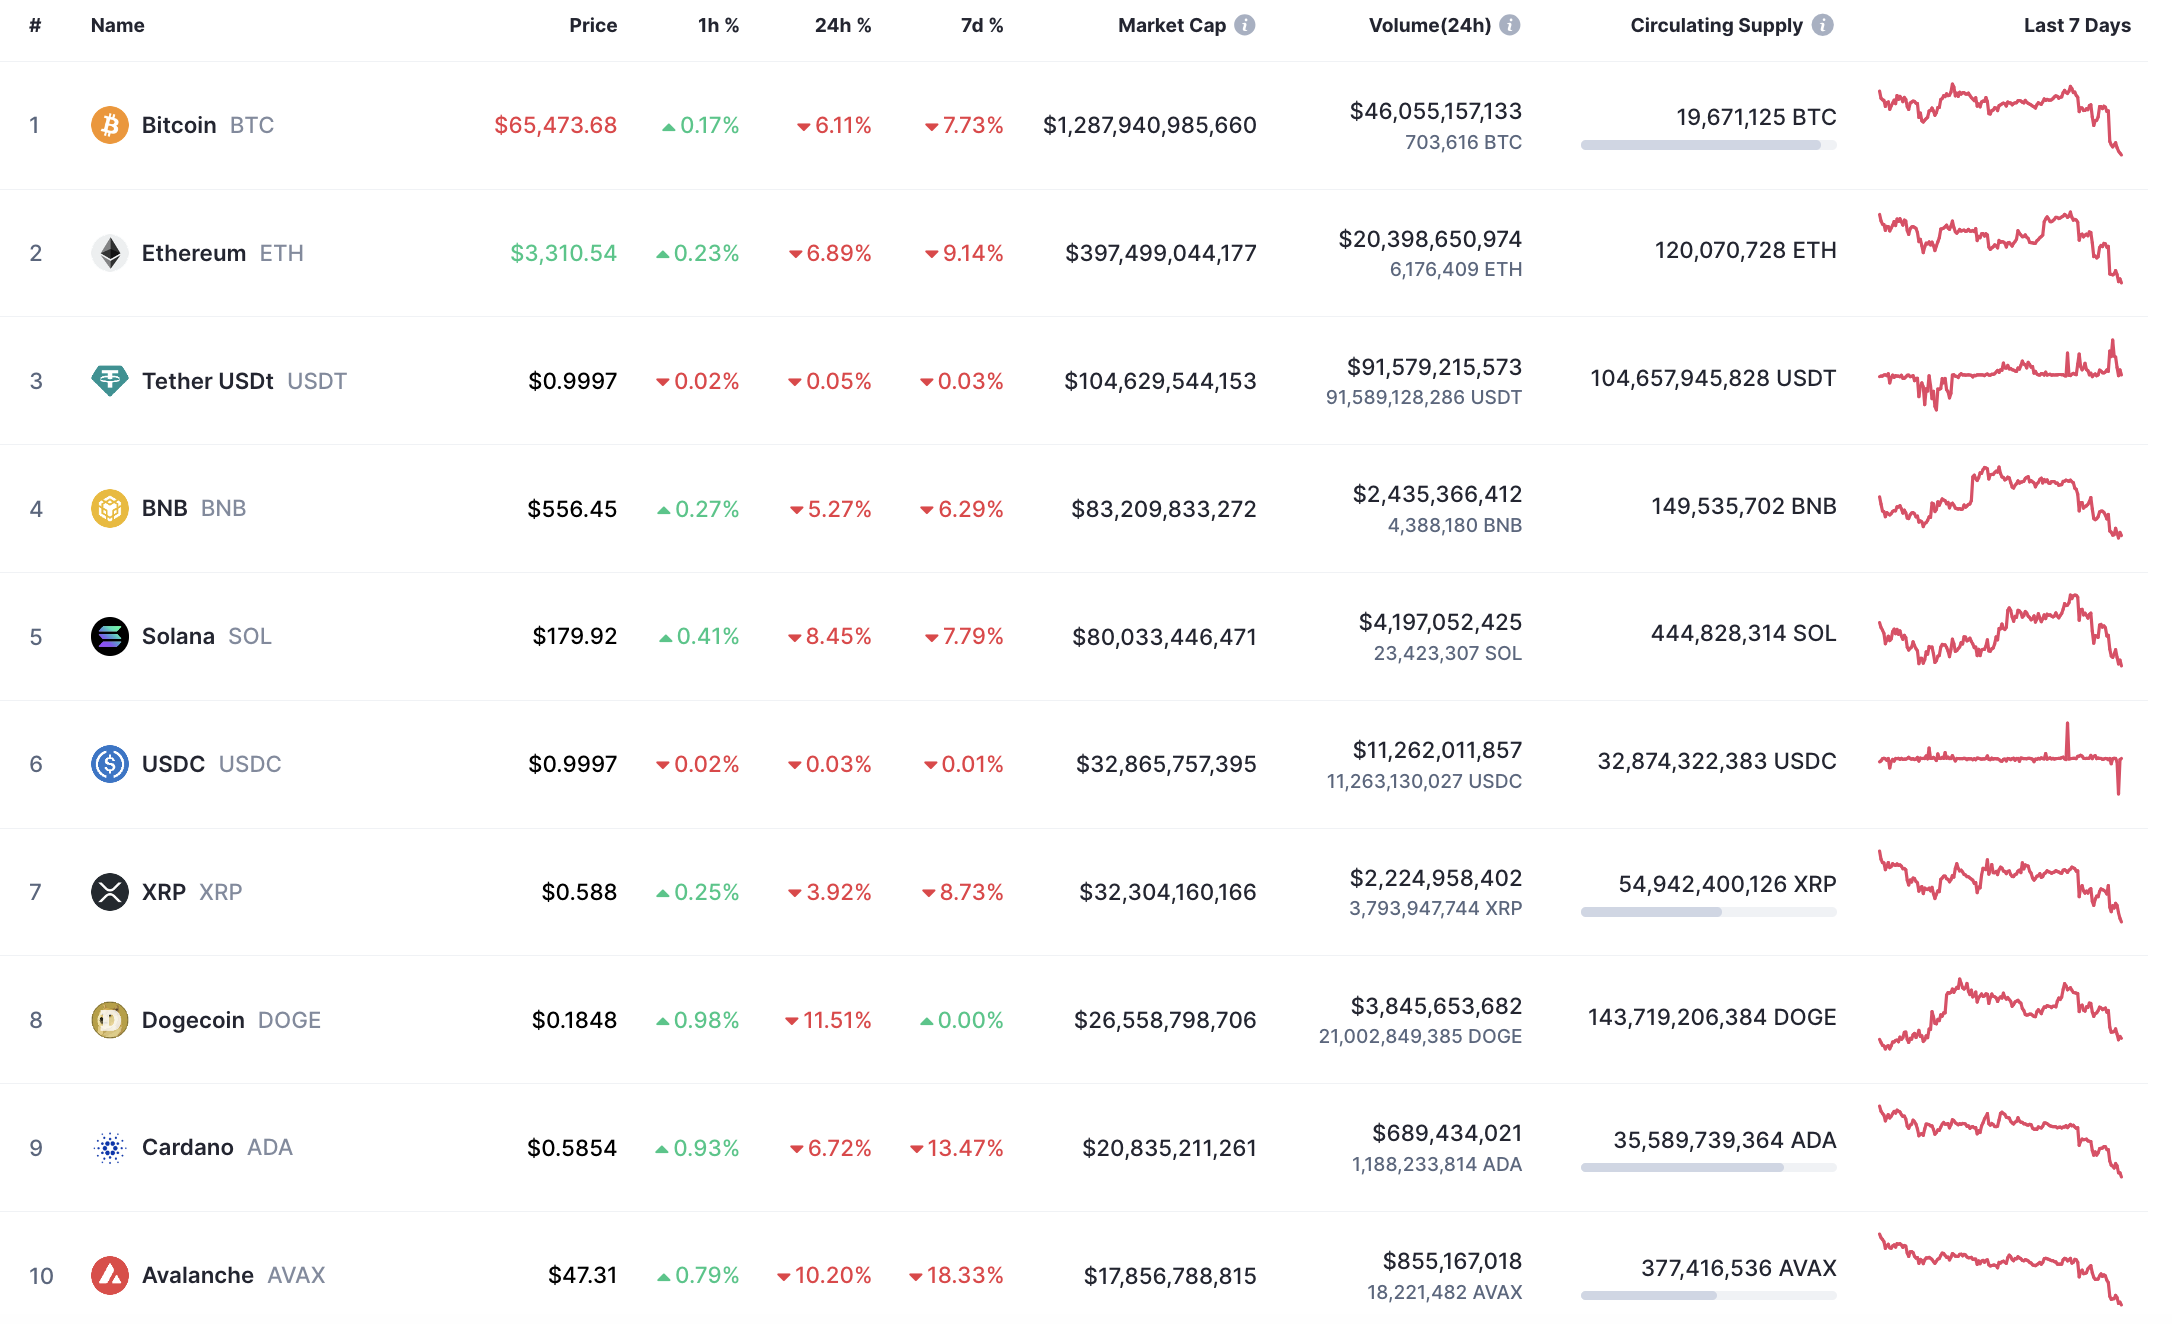Screen dimensions: 2172x1324
Task: Click the Bitcoin logo icon
Action: 109,125
